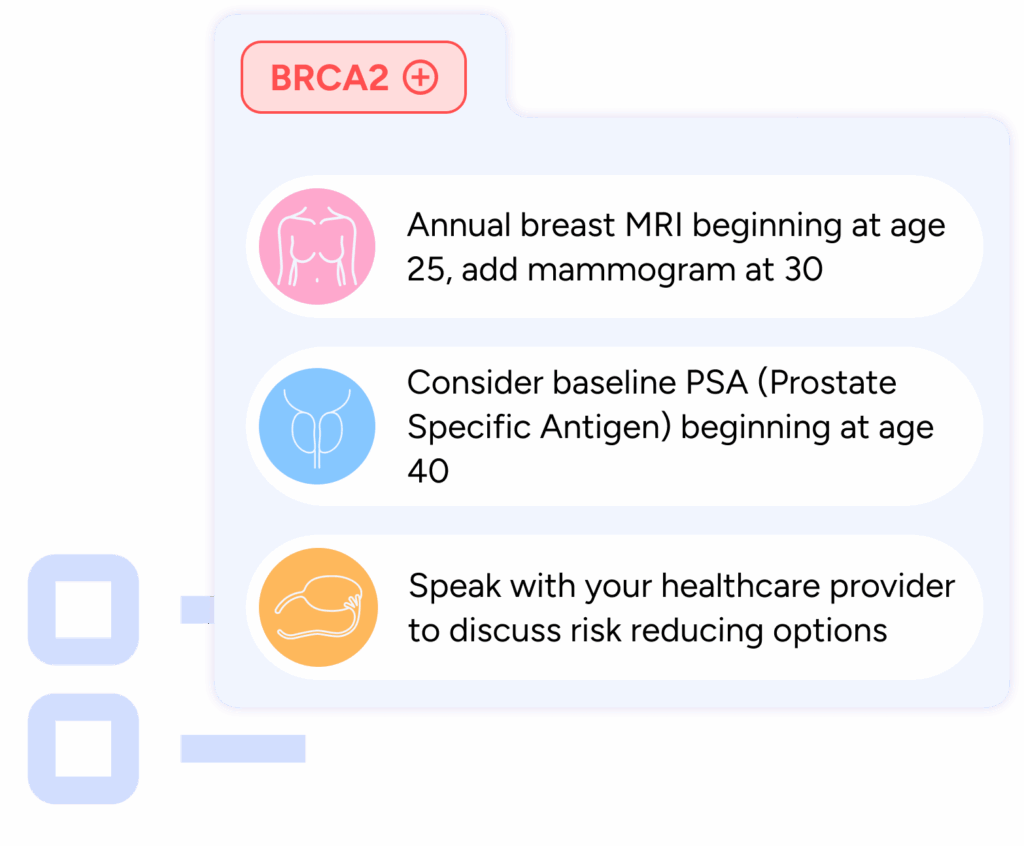This screenshot has height=846, width=1024.
Task: Click the short placeholder bar beside upper checkbox
Action: 197,610
